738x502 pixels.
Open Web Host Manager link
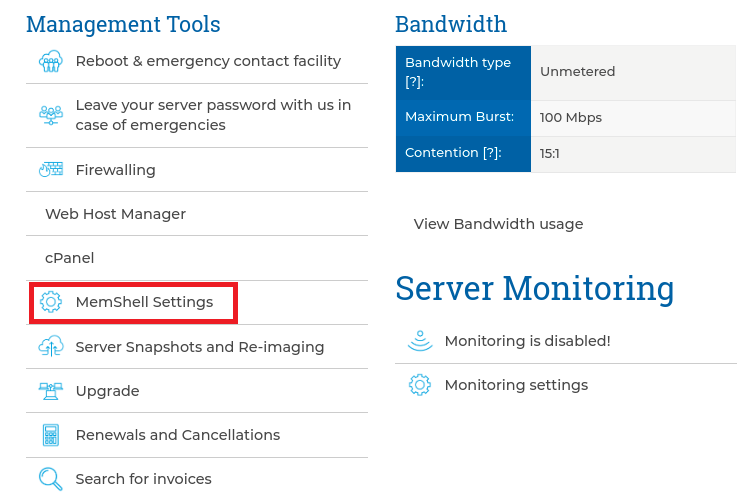pyautogui.click(x=115, y=214)
